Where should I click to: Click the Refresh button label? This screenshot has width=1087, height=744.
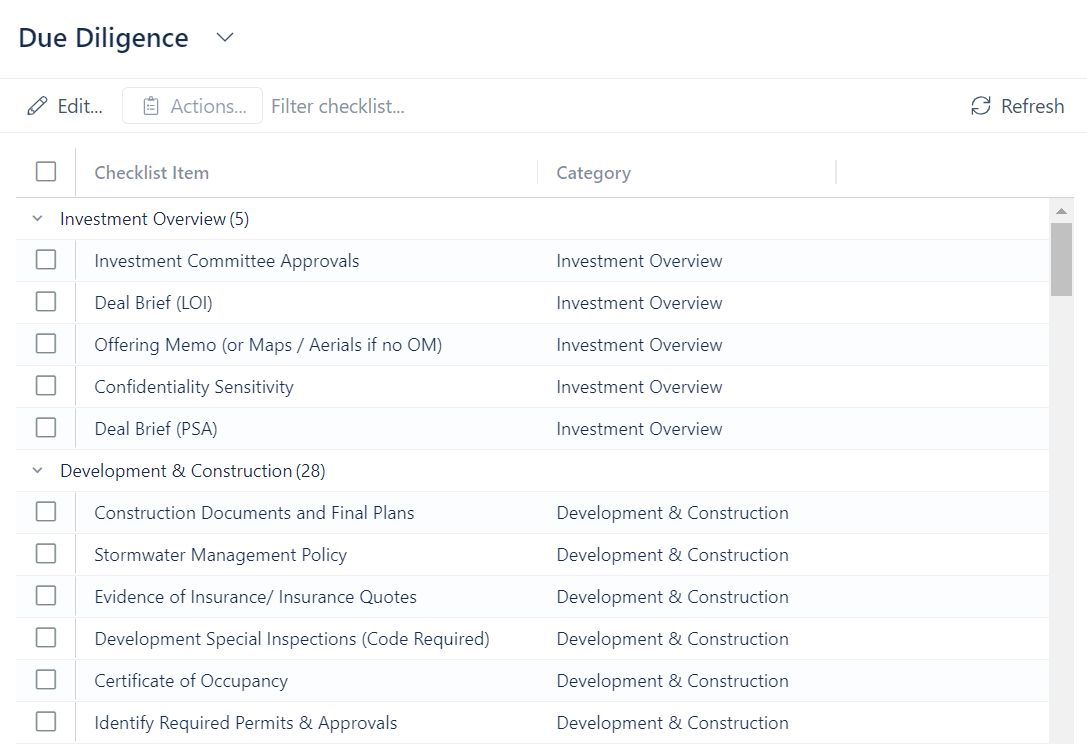pyautogui.click(x=1032, y=106)
